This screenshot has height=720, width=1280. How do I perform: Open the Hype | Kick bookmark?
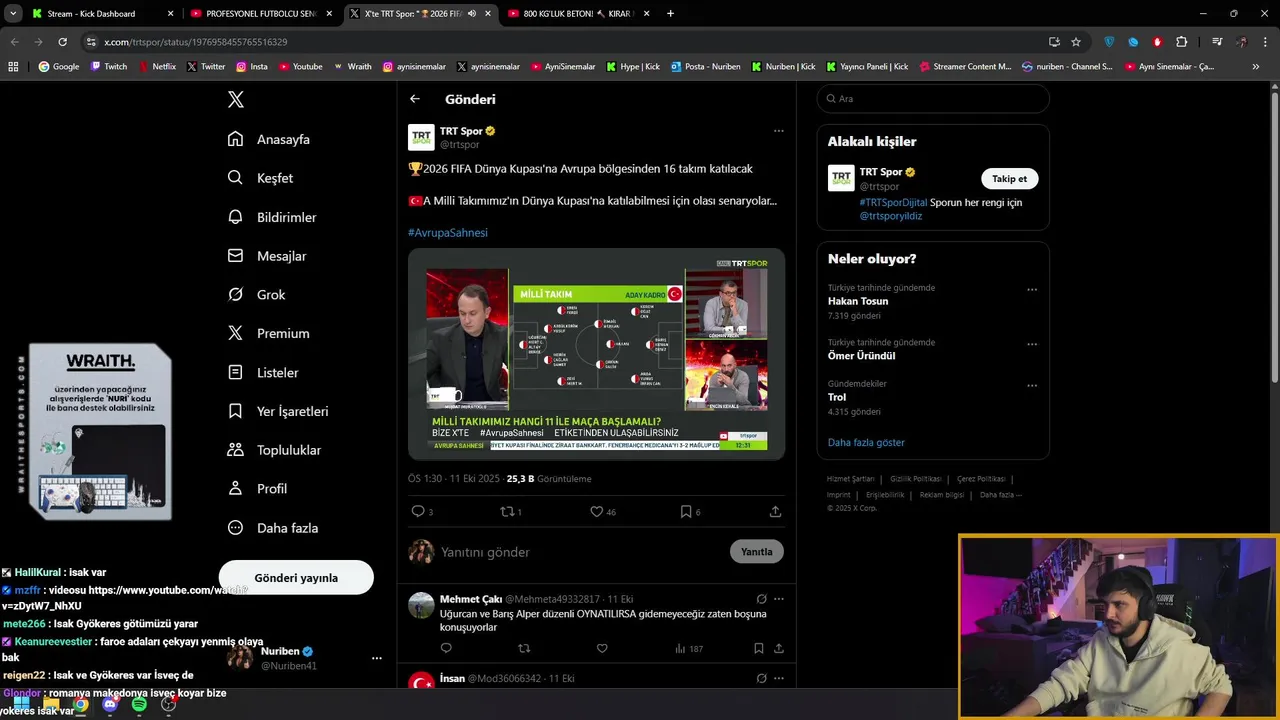click(x=633, y=67)
